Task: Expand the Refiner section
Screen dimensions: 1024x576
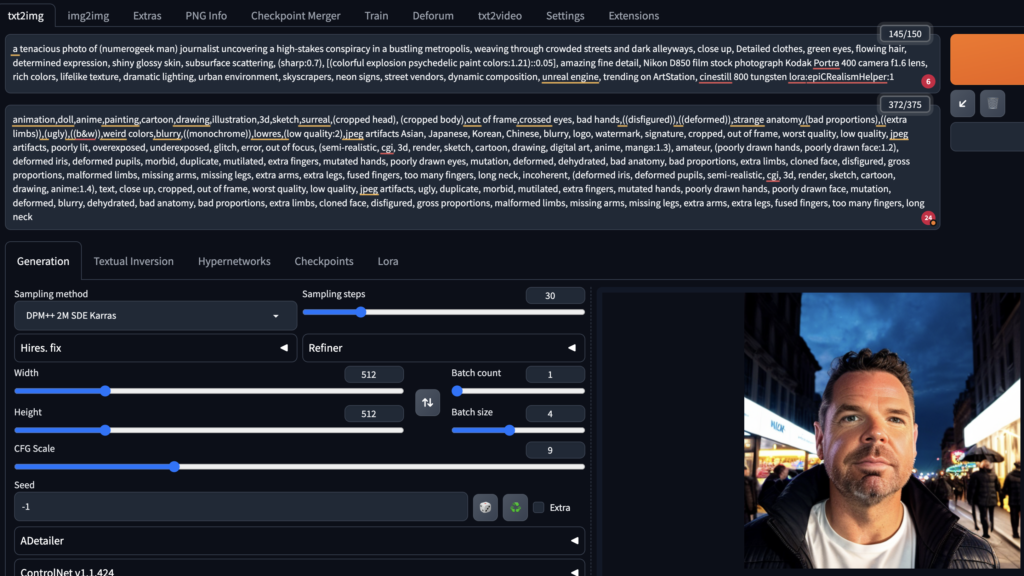Action: 443,348
